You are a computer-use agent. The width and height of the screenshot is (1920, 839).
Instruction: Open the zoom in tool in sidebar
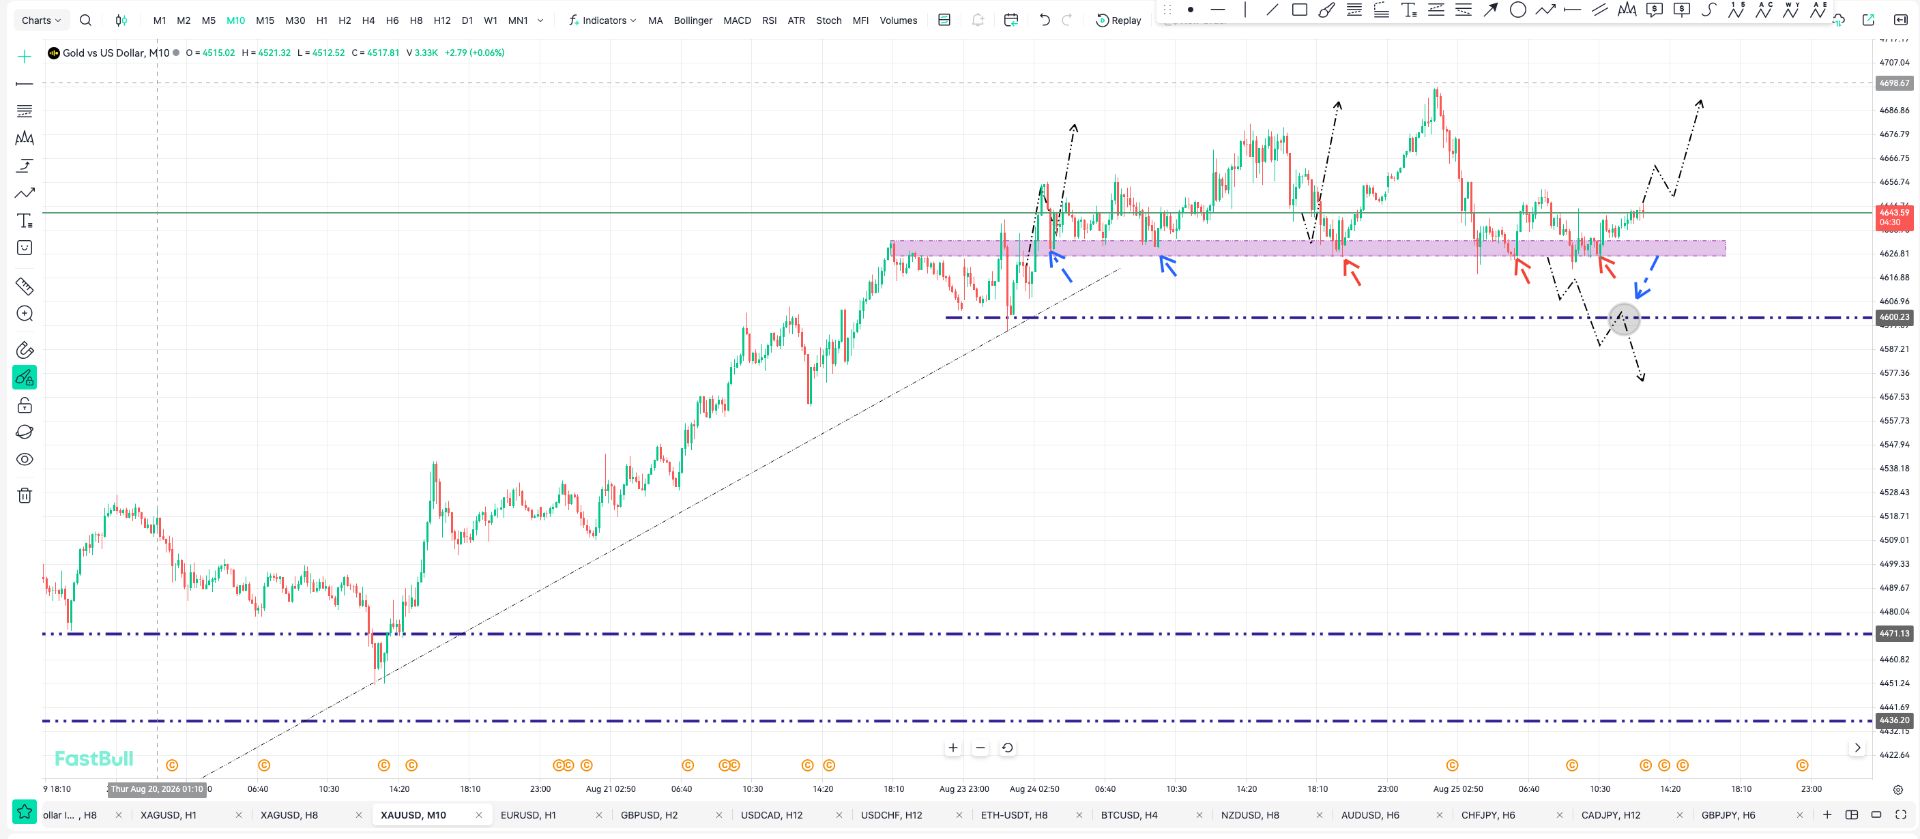click(x=25, y=314)
